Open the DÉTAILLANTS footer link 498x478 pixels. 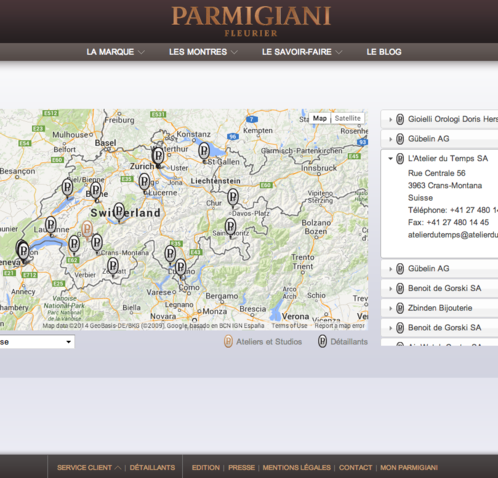pyautogui.click(x=152, y=468)
